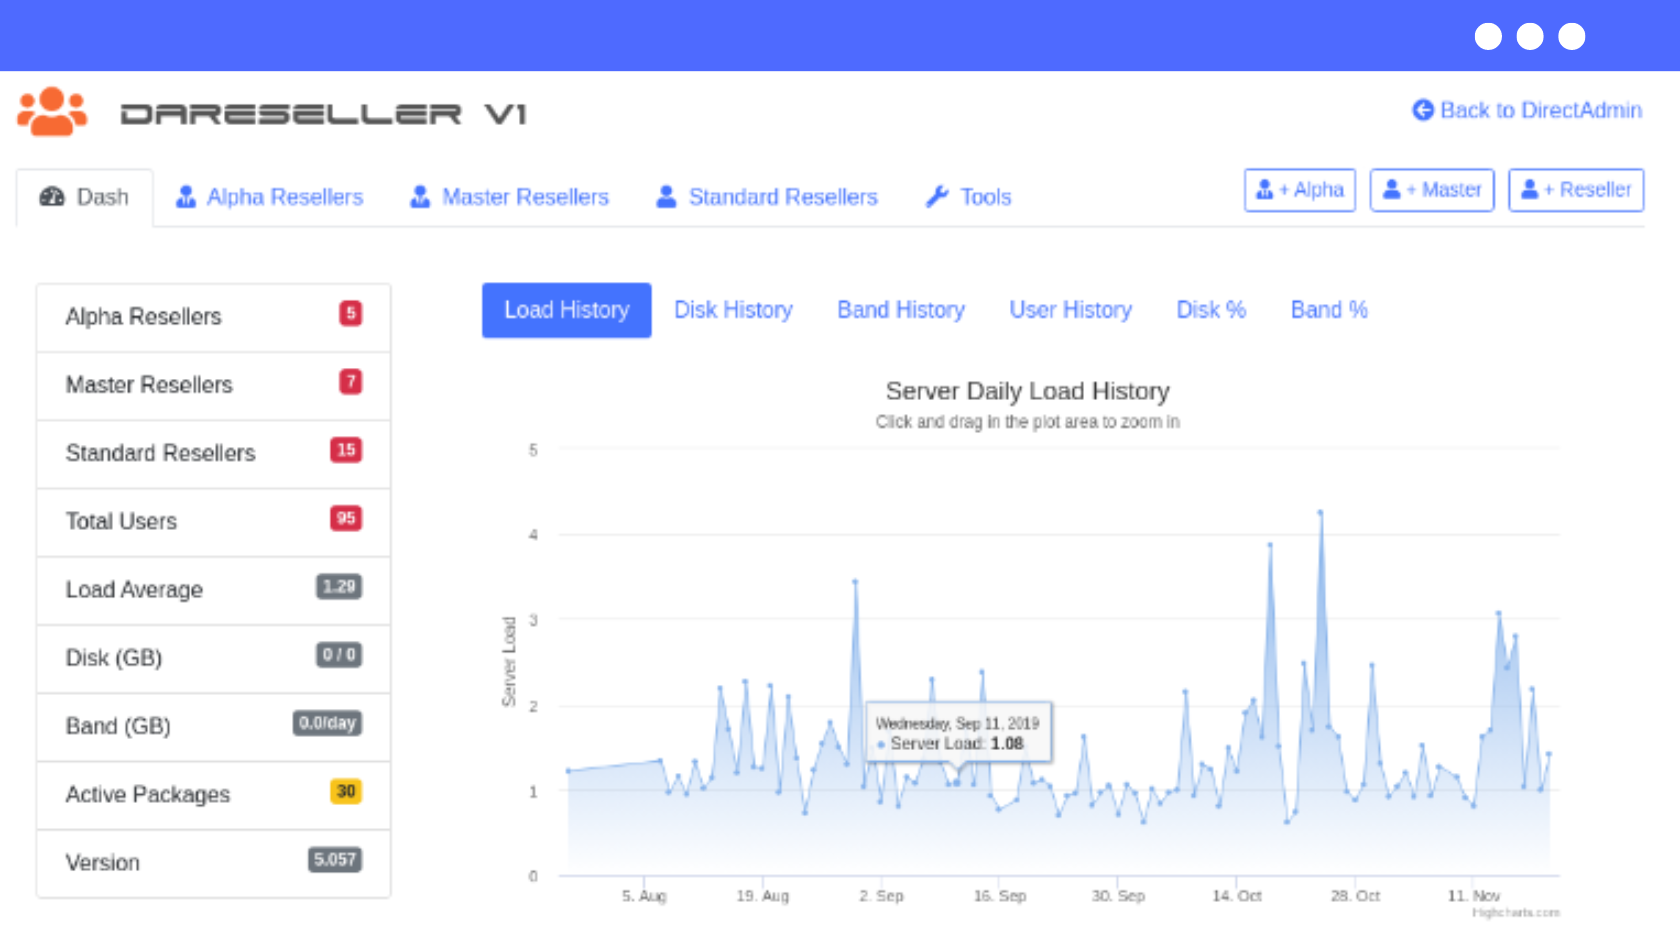1680x945 pixels.
Task: Open the Dash tab
Action: [x=85, y=197]
